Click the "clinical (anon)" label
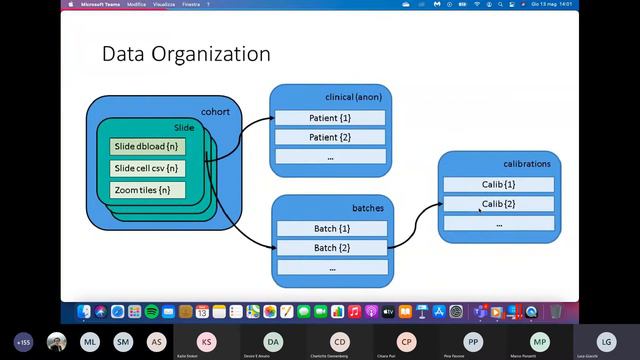The height and width of the screenshot is (360, 640). (x=353, y=97)
